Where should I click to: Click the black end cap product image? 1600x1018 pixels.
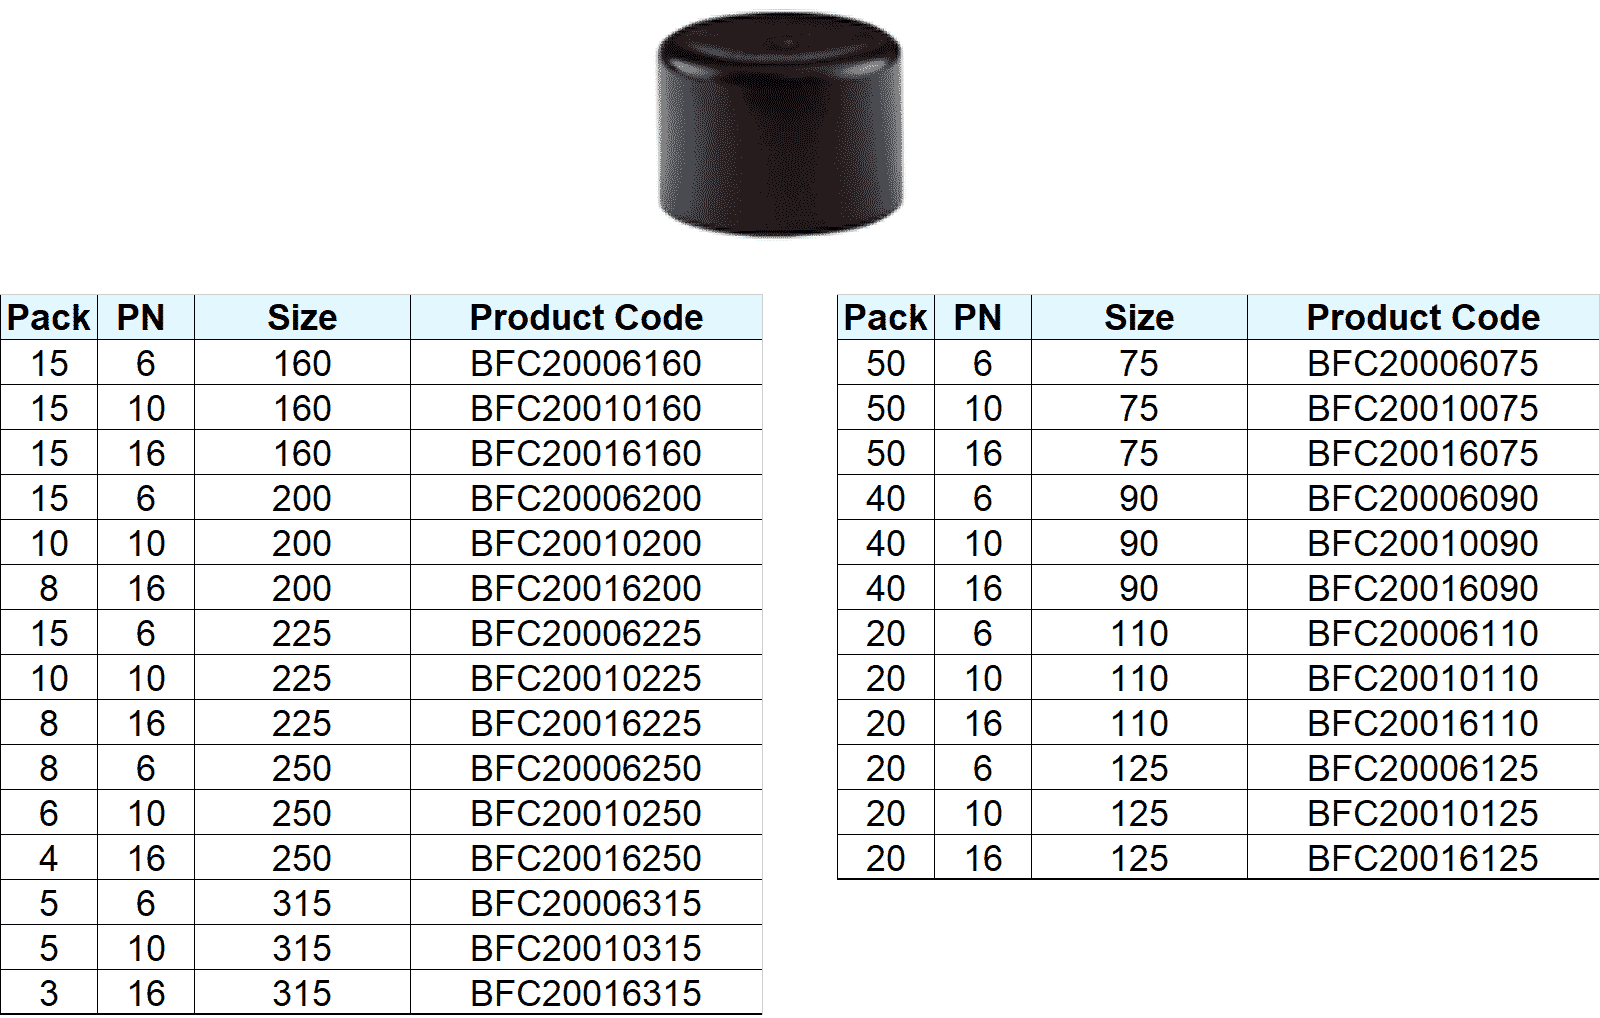click(x=780, y=125)
